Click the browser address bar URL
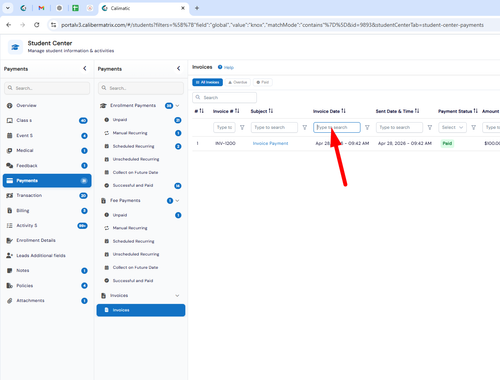This screenshot has height=380, width=500. coord(272,25)
